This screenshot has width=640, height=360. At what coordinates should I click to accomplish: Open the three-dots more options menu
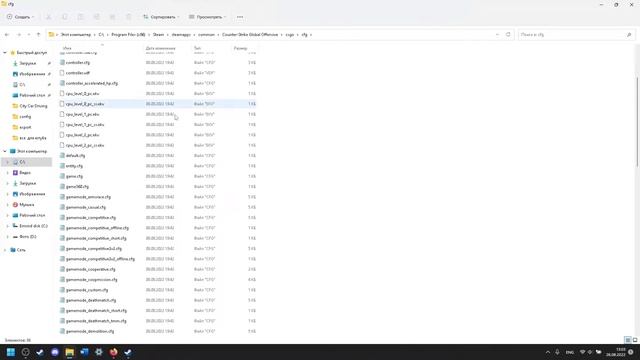coord(240,17)
